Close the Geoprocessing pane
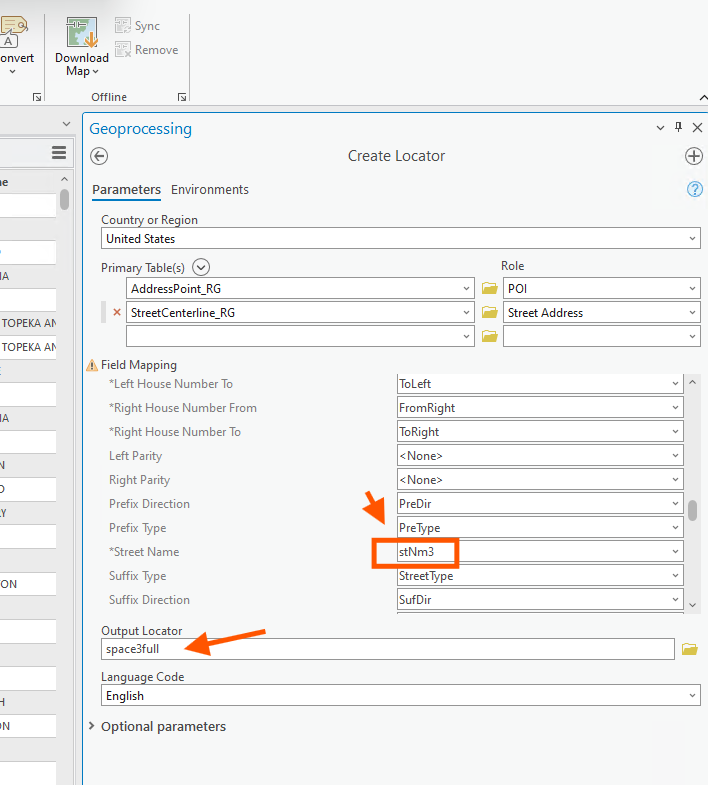The width and height of the screenshot is (708, 785). point(697,128)
